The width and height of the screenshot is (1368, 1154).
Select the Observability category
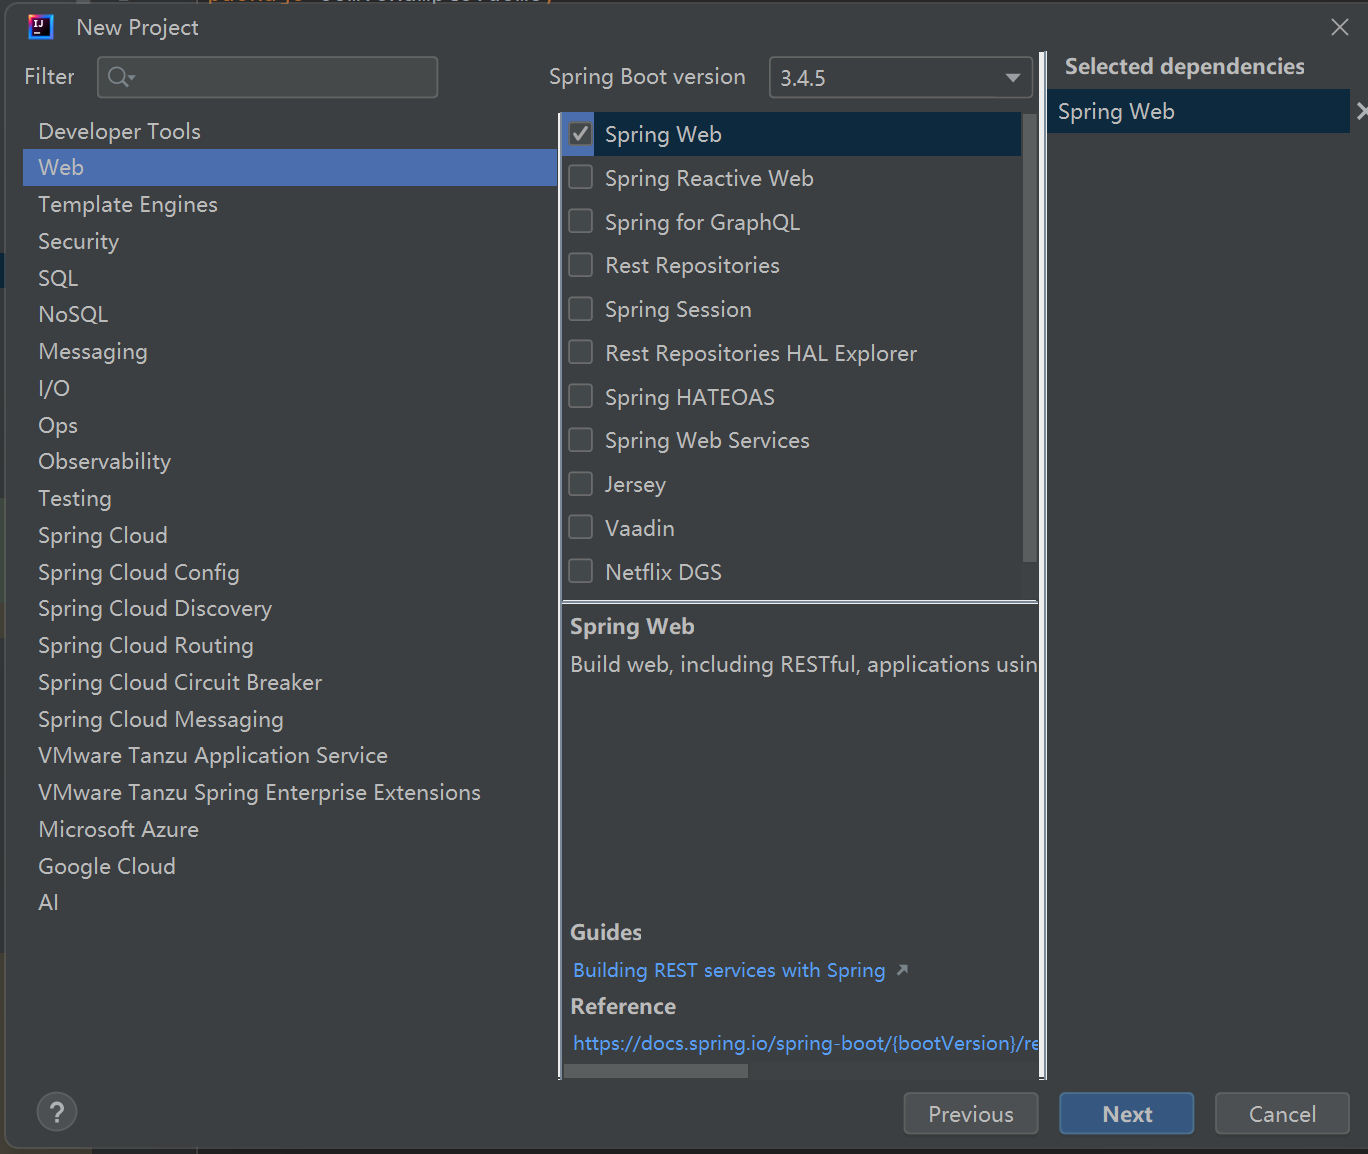click(290, 461)
